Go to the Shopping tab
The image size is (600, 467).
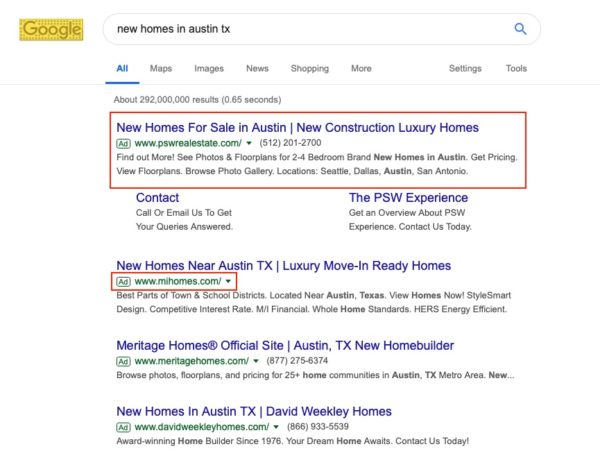[310, 69]
